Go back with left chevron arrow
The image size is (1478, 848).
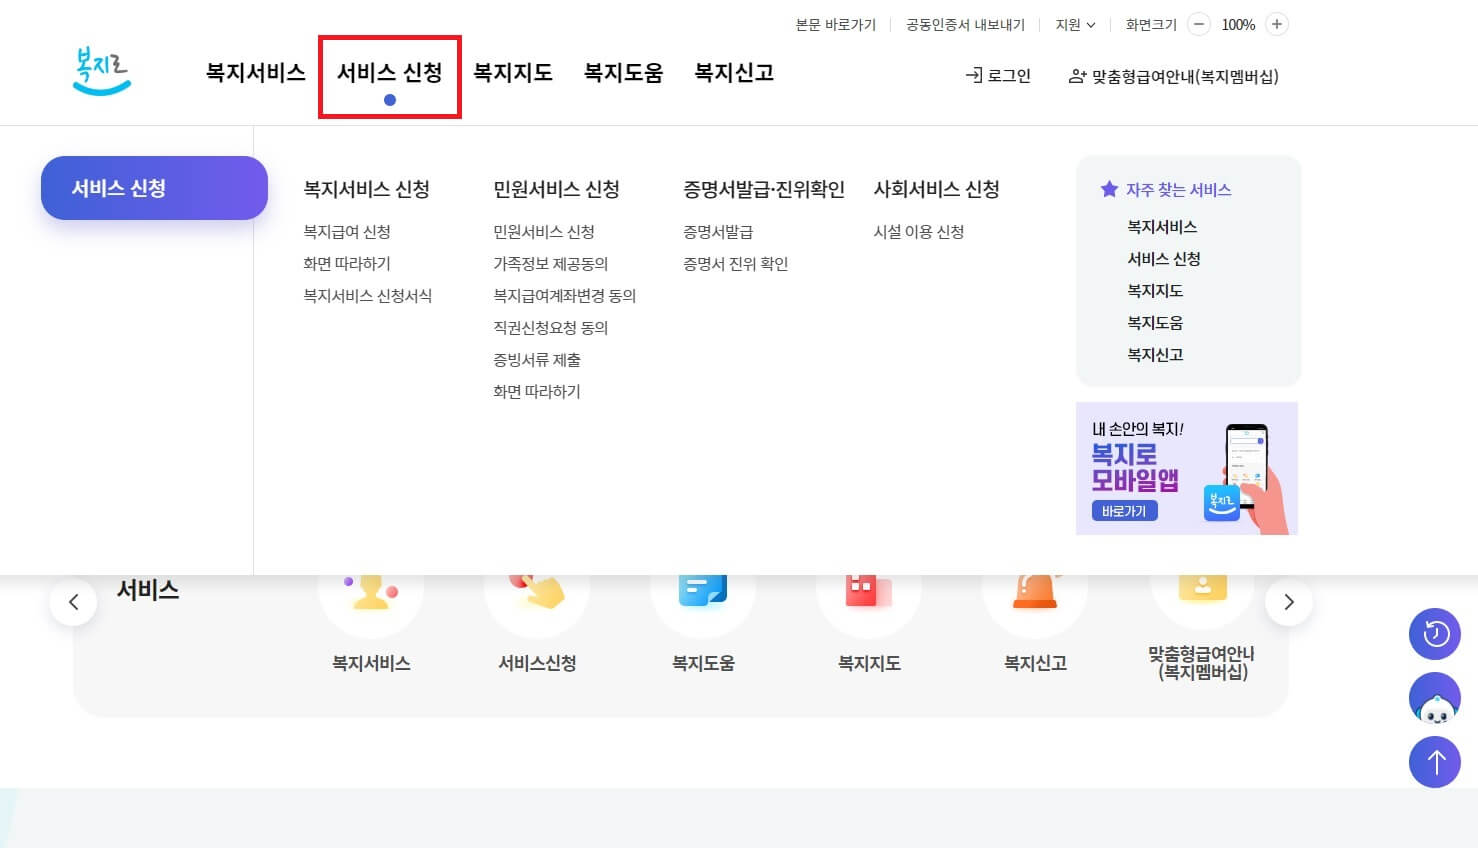[x=73, y=601]
